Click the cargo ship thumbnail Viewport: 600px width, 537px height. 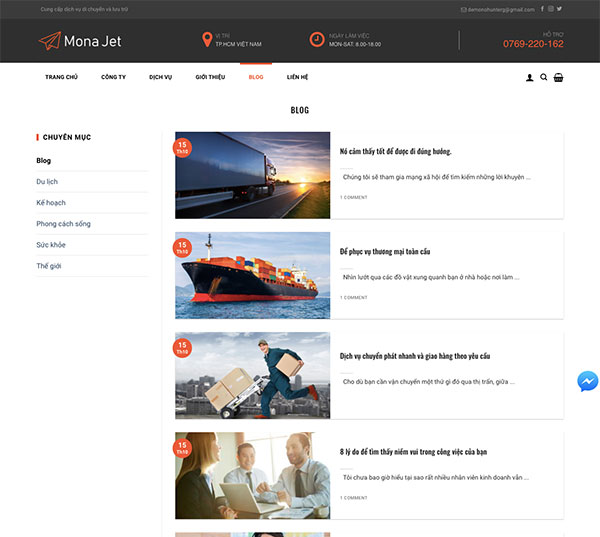[253, 276]
